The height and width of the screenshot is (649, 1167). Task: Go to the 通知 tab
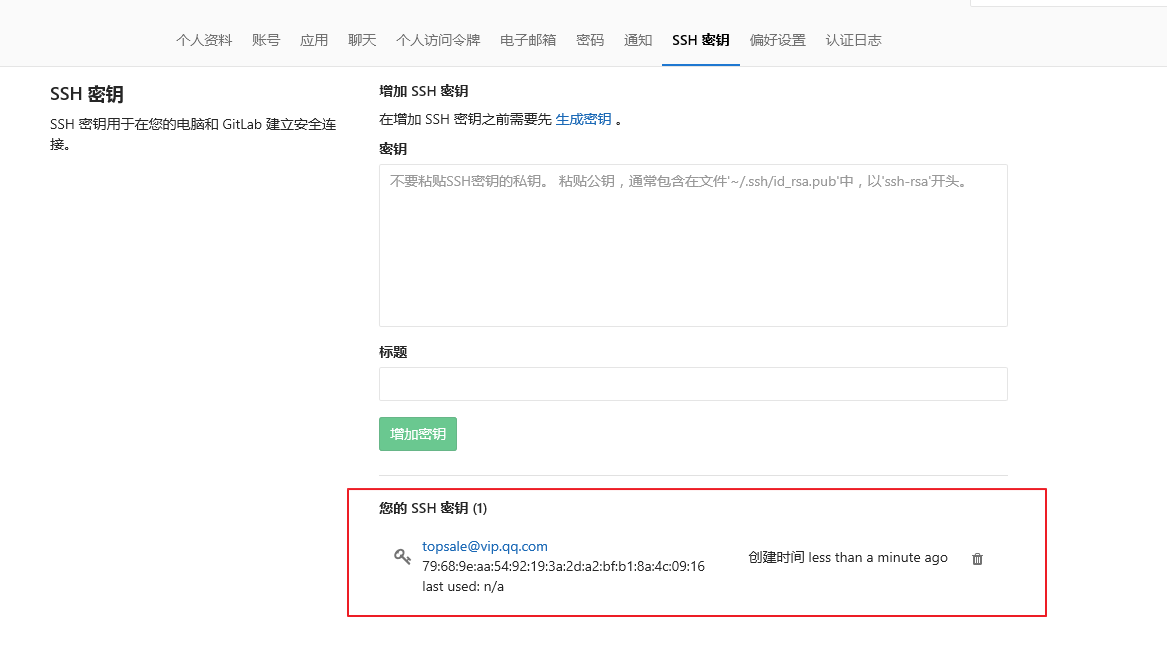(638, 40)
